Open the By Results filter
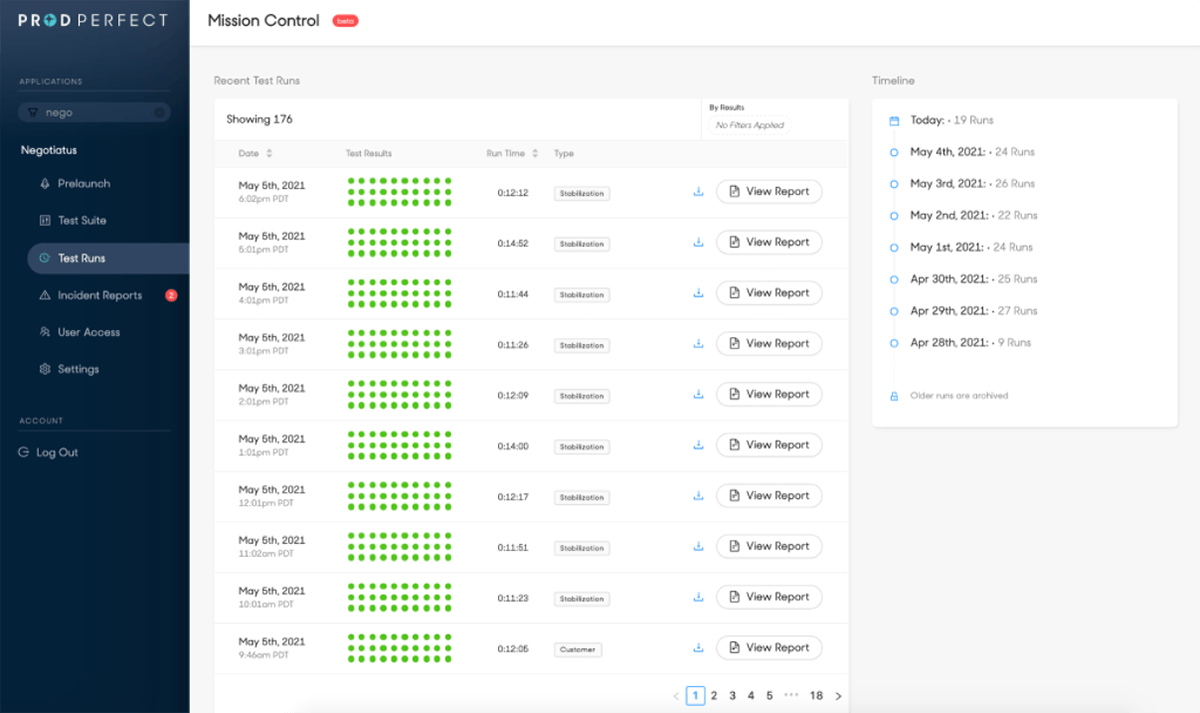Image resolution: width=1200 pixels, height=713 pixels. 749,125
